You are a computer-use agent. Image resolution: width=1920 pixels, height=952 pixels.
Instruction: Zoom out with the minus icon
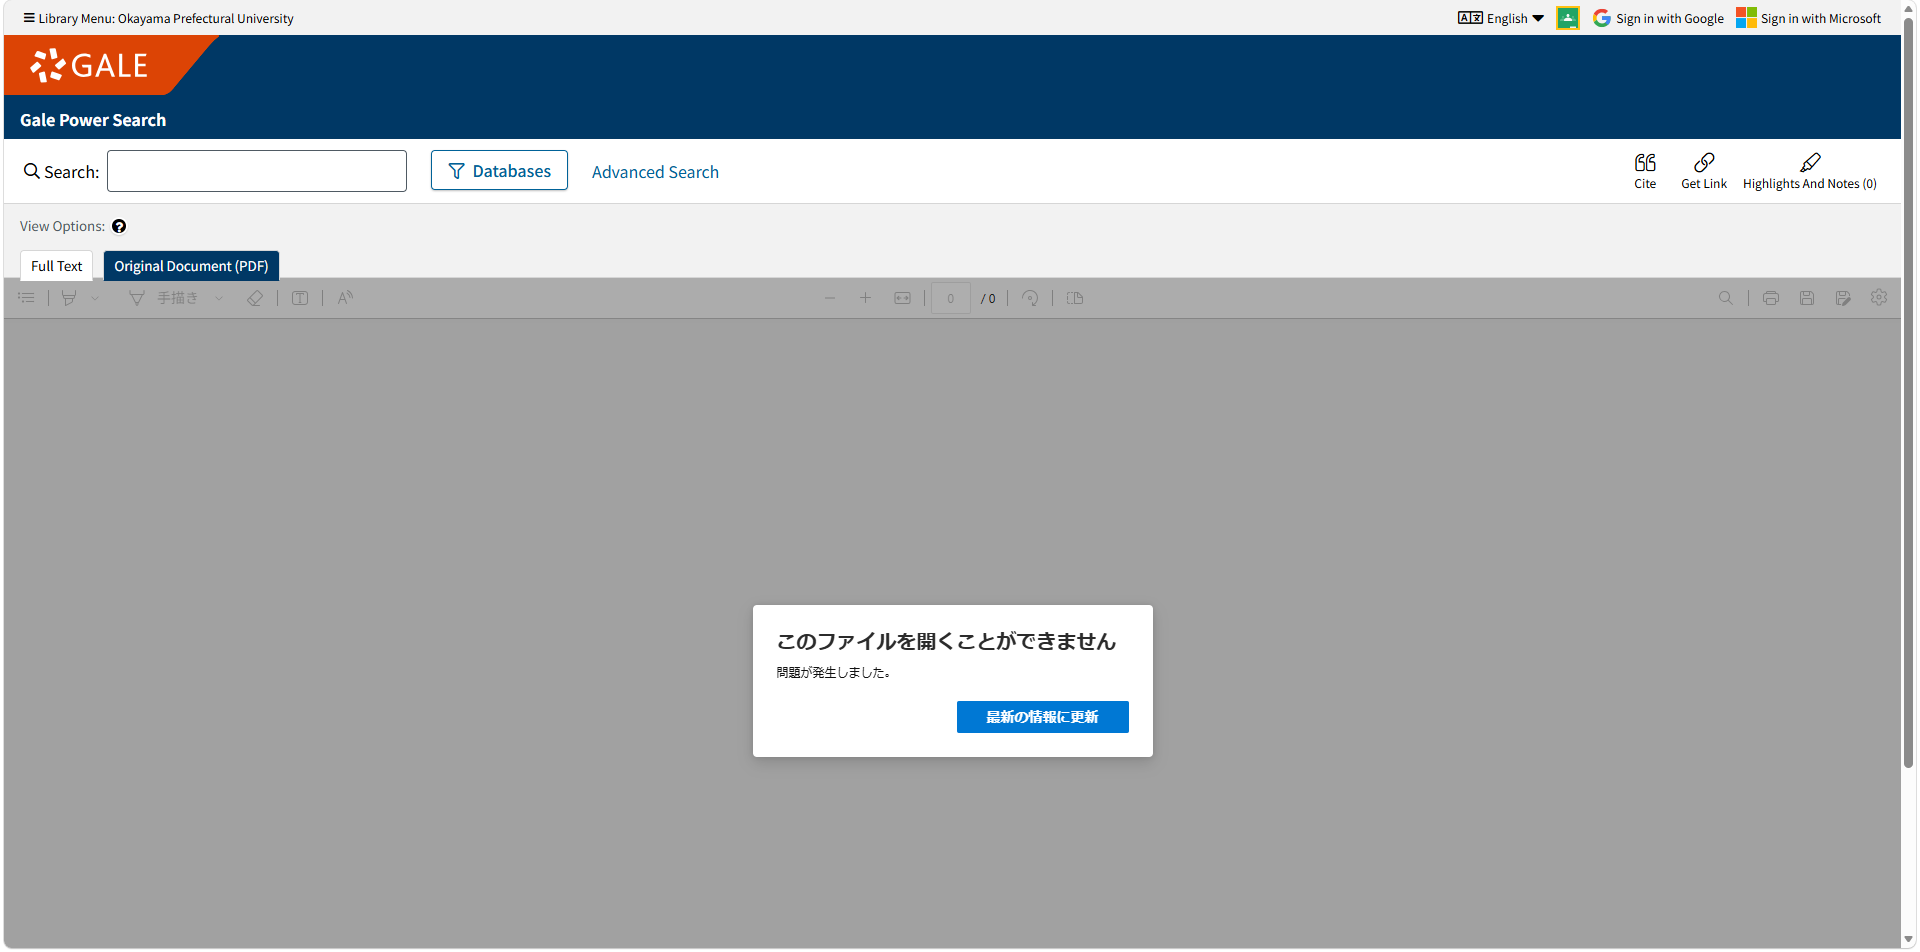pos(830,298)
